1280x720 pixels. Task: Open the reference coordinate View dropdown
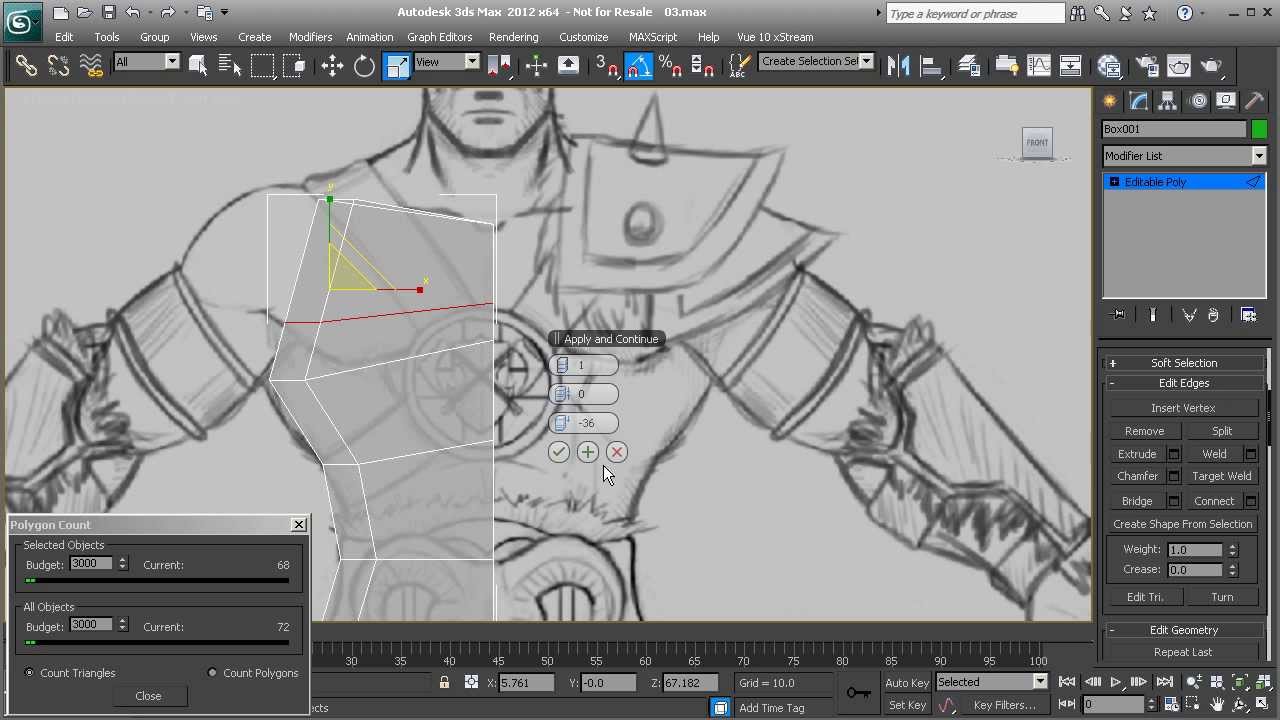(x=447, y=62)
